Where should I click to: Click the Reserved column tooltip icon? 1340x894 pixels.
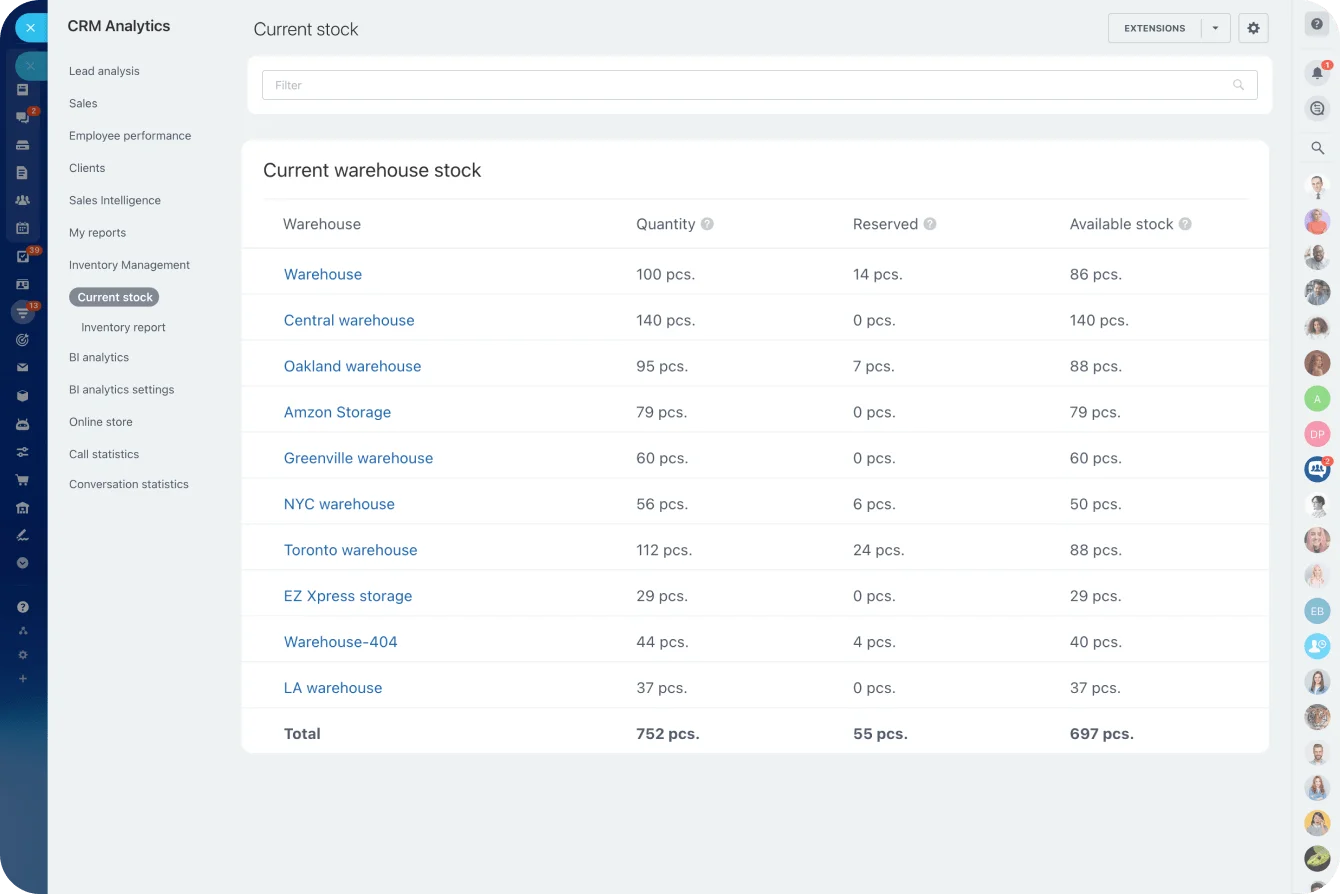tap(930, 224)
